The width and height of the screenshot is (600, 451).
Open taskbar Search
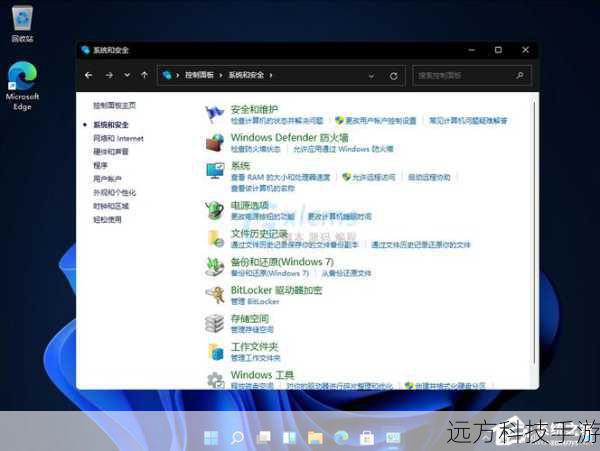coord(237,438)
